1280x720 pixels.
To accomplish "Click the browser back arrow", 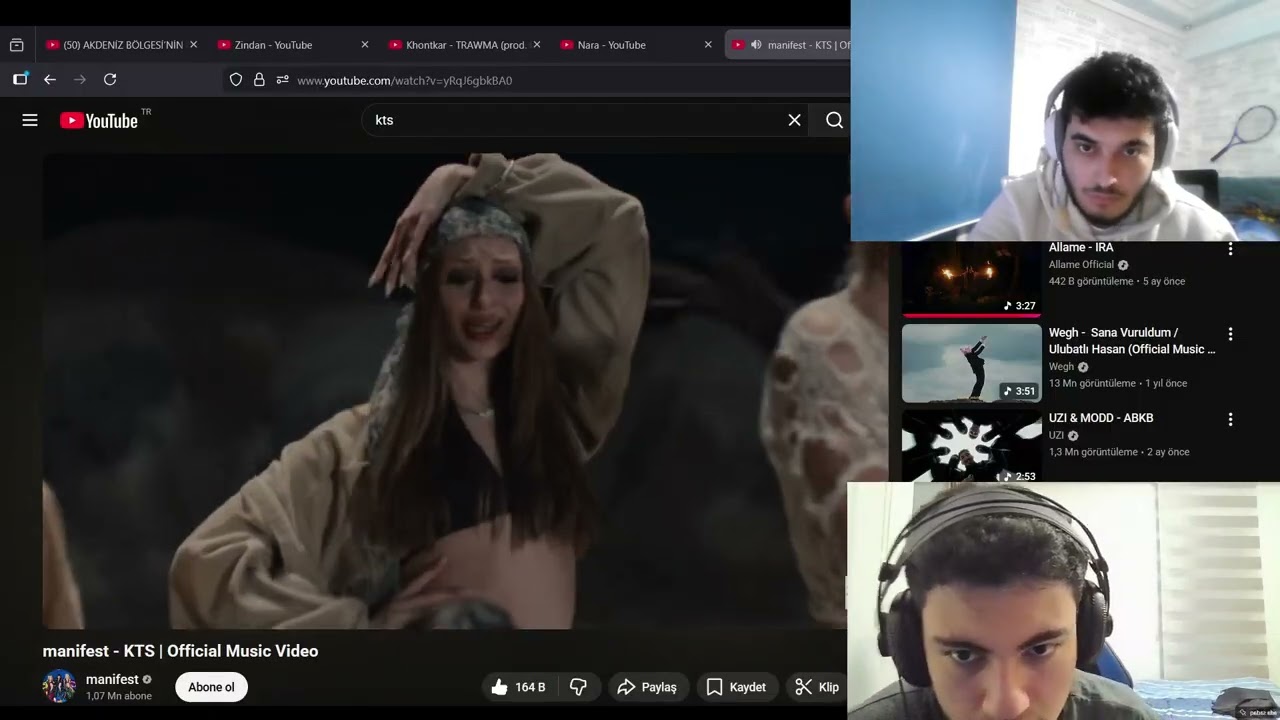I will click(x=50, y=80).
